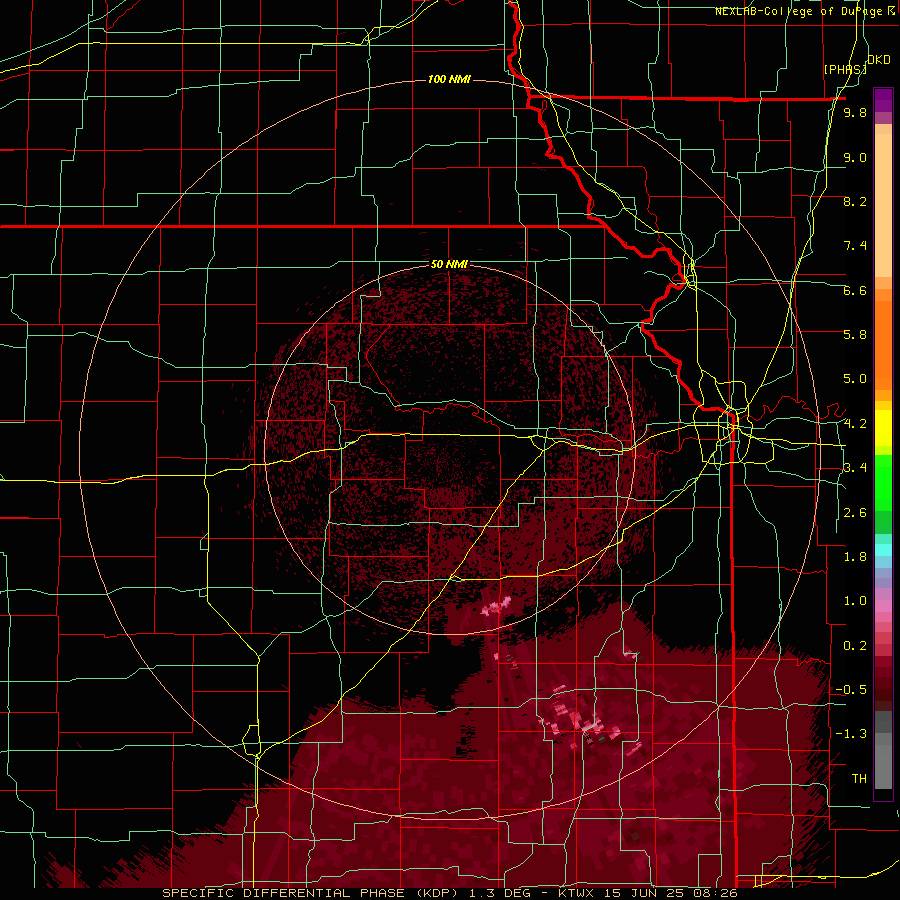Pick the yellow segment of the color bar
The height and width of the screenshot is (900, 900).
[883, 428]
